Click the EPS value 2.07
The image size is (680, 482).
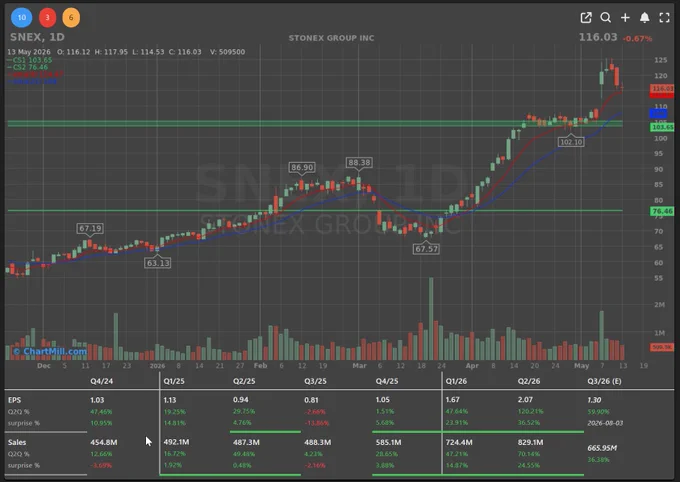(x=525, y=400)
